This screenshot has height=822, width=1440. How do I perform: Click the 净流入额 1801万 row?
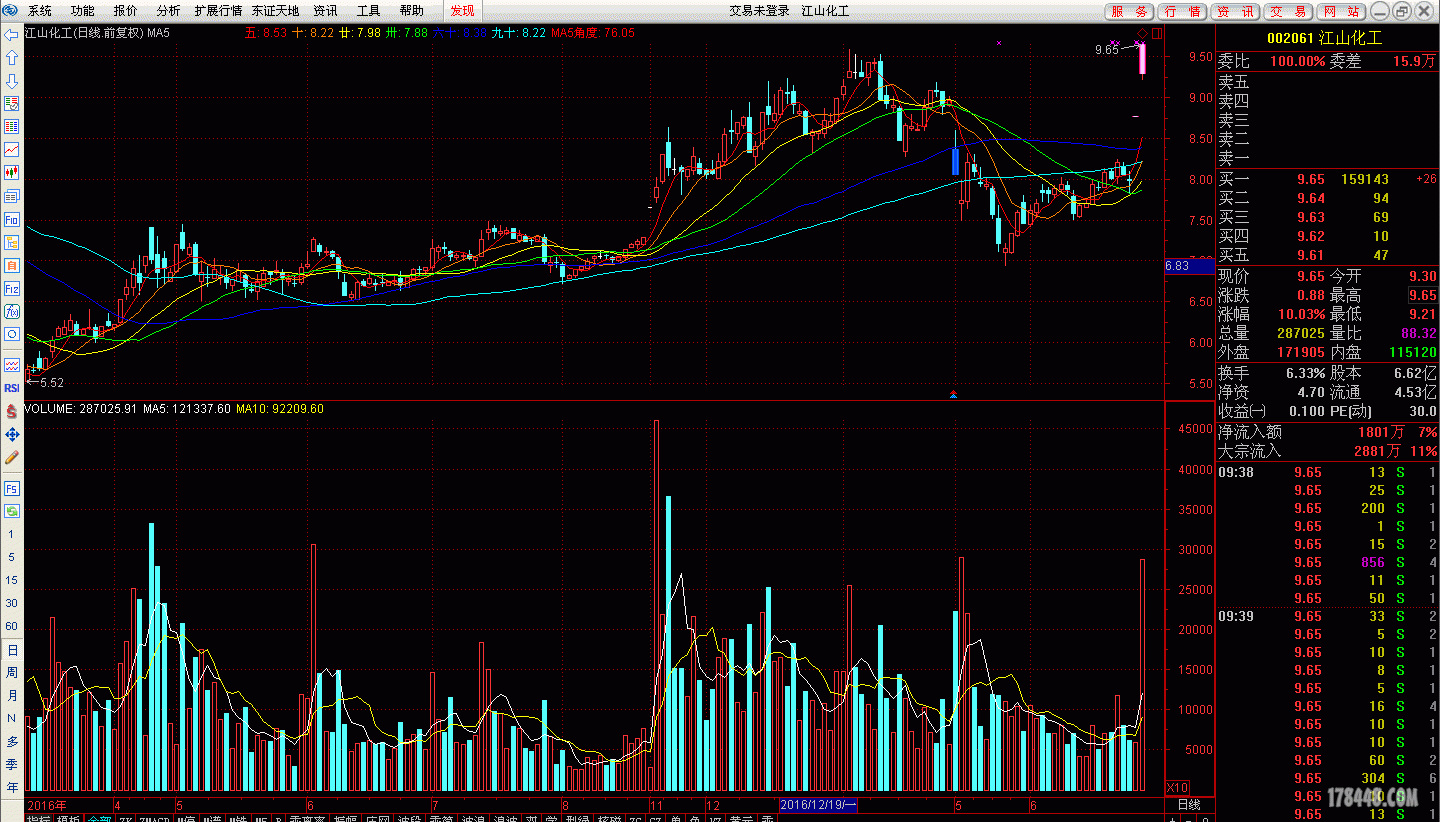click(1327, 432)
